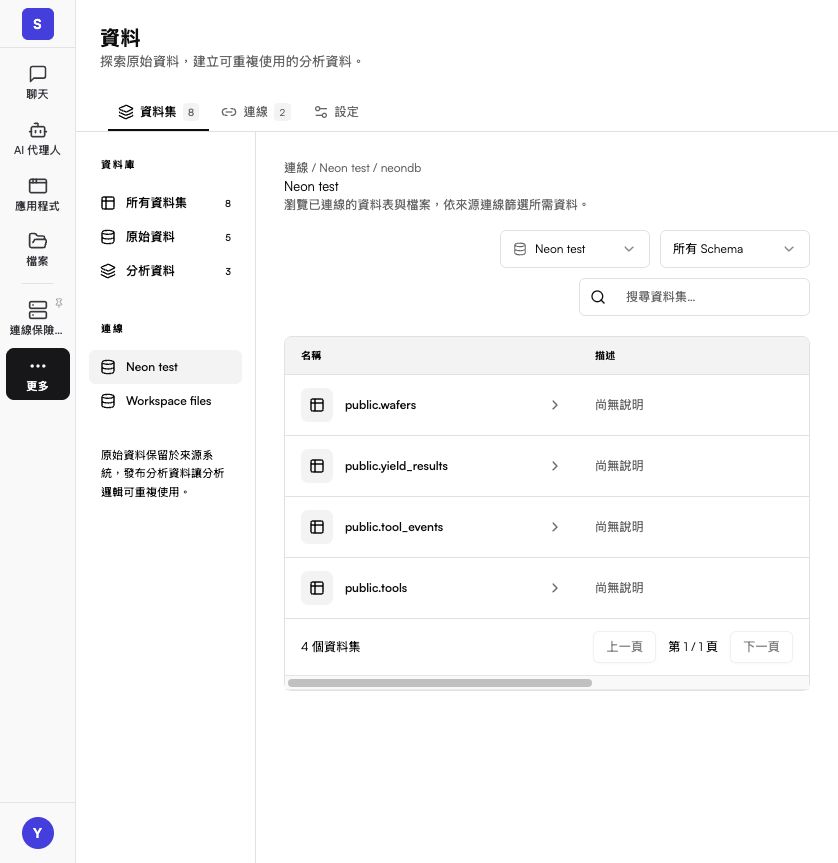
Task: Click the table icon for public.wafers
Action: [317, 405]
